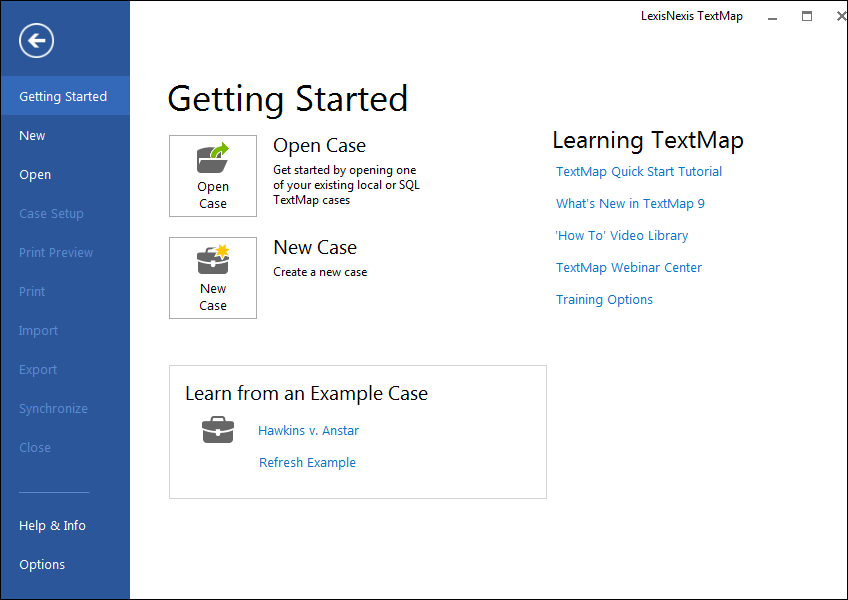Image resolution: width=848 pixels, height=600 pixels.
Task: Click the Refresh Example link
Action: [307, 462]
